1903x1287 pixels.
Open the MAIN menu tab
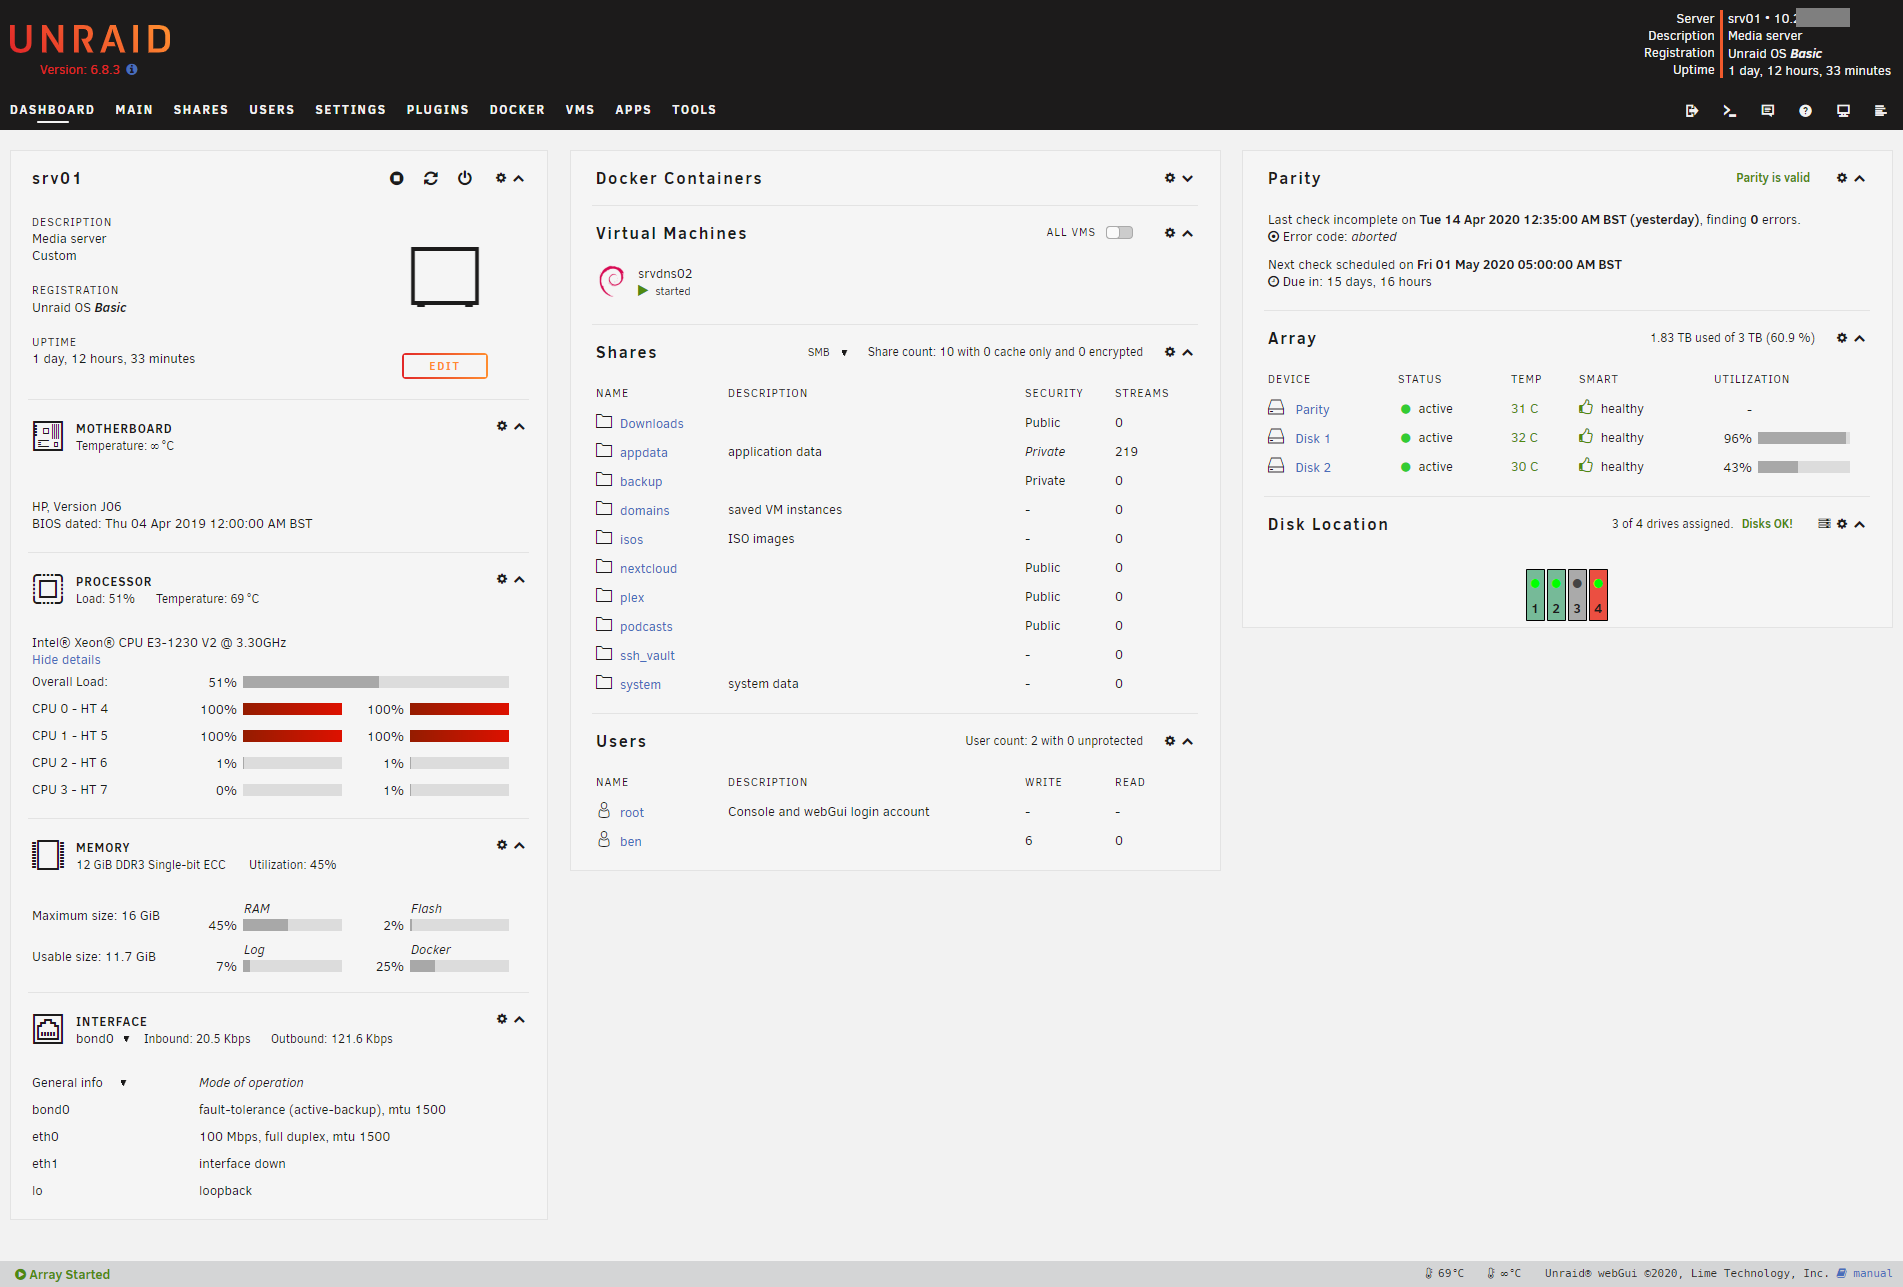coord(134,110)
